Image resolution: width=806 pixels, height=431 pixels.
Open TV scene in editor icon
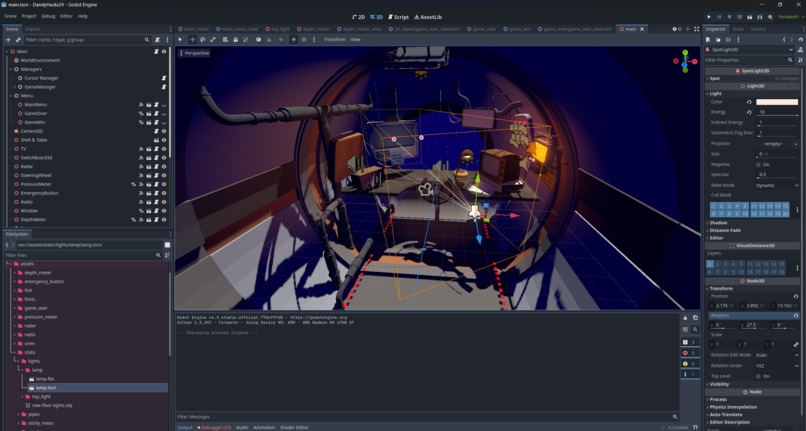(x=149, y=149)
